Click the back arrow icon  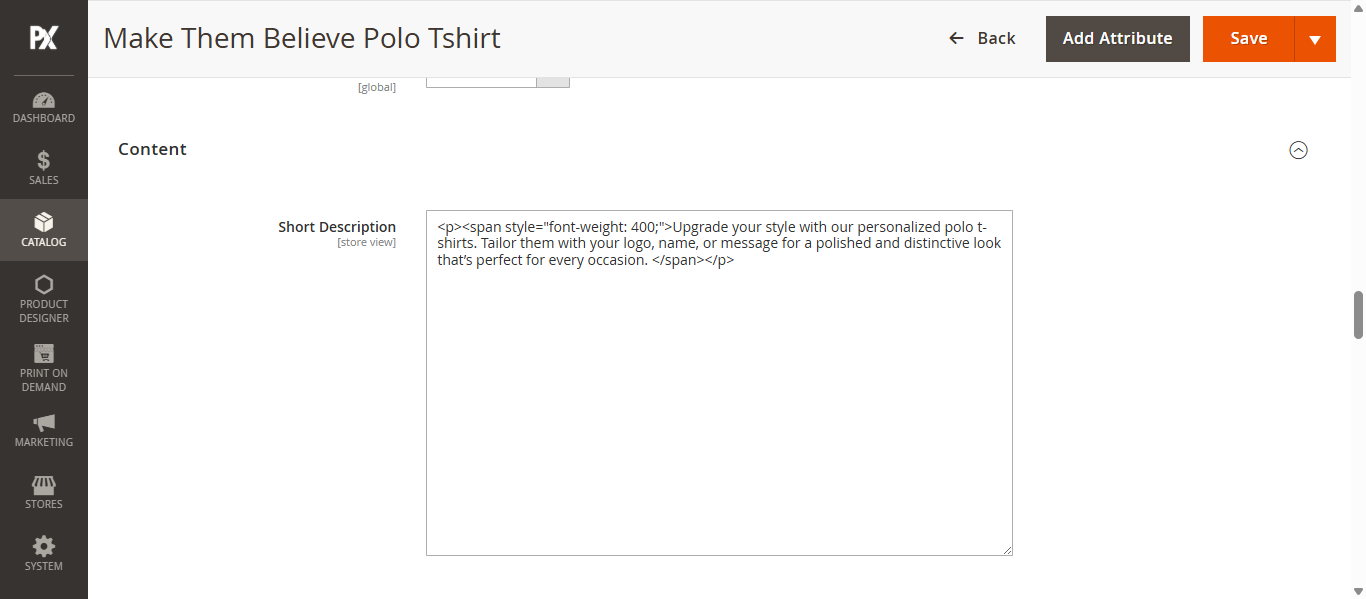[x=956, y=38]
